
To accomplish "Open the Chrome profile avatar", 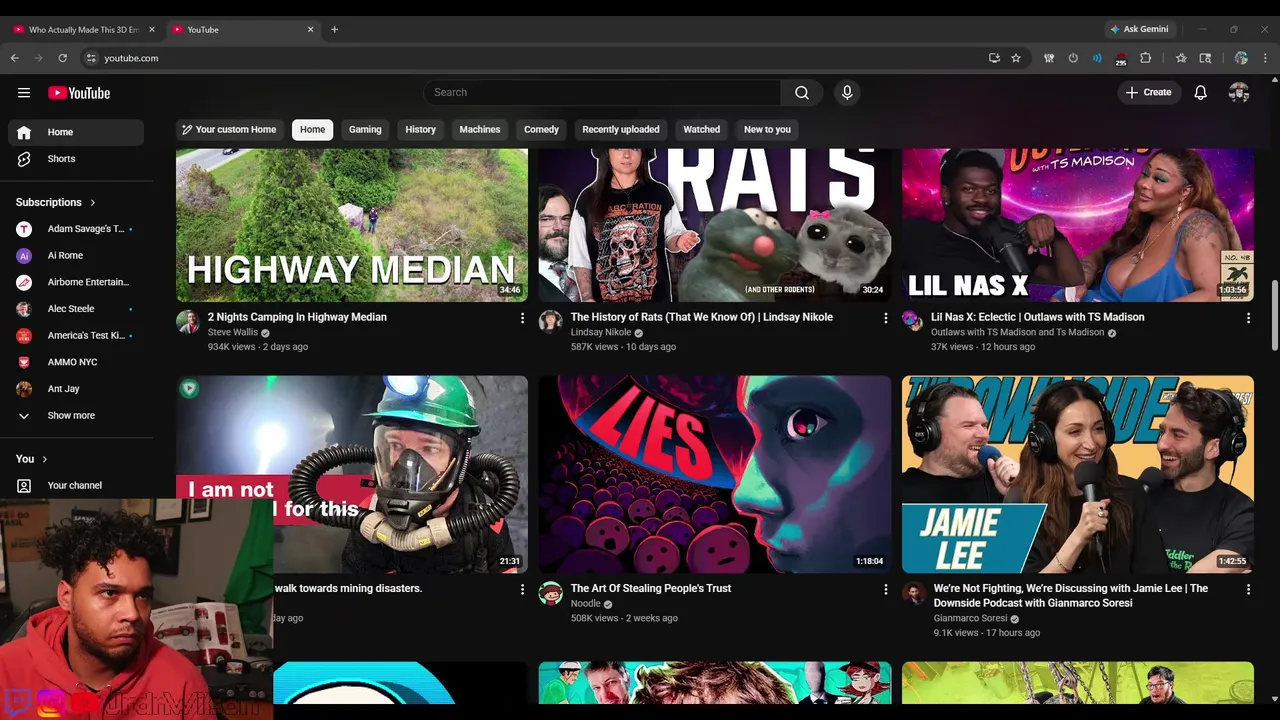I will click(1241, 58).
